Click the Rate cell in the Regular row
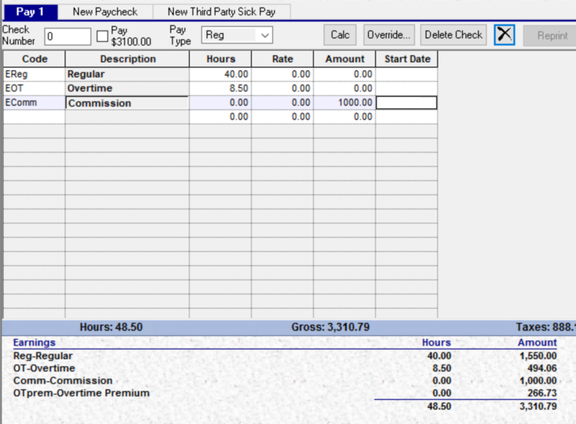576x424 pixels. (282, 74)
